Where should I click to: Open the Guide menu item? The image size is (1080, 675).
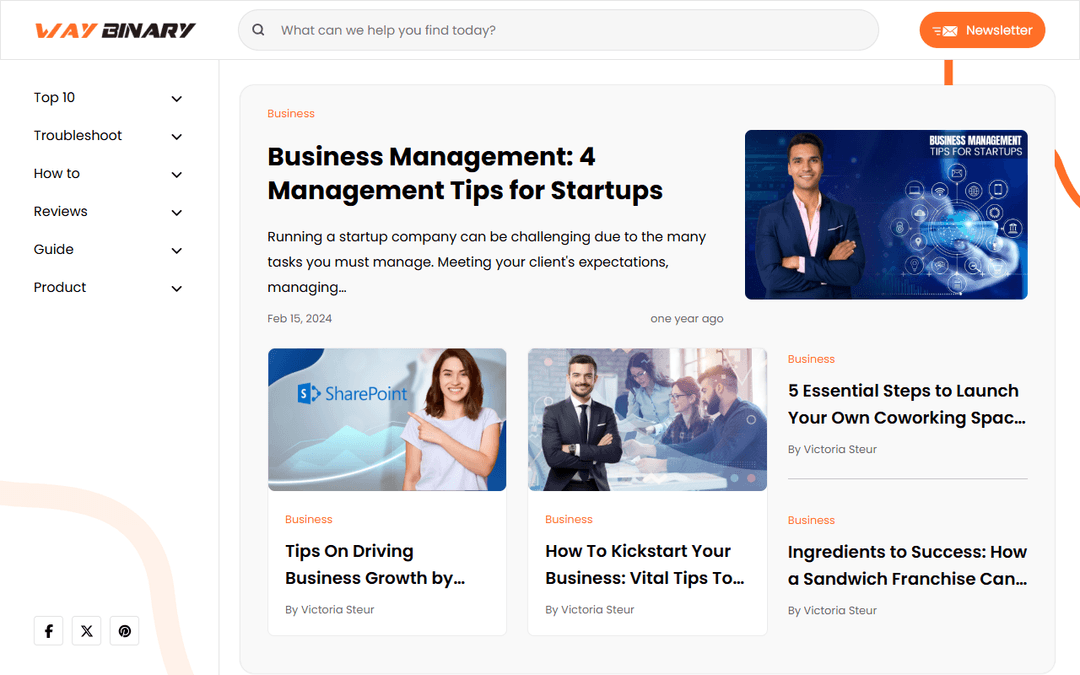(54, 249)
